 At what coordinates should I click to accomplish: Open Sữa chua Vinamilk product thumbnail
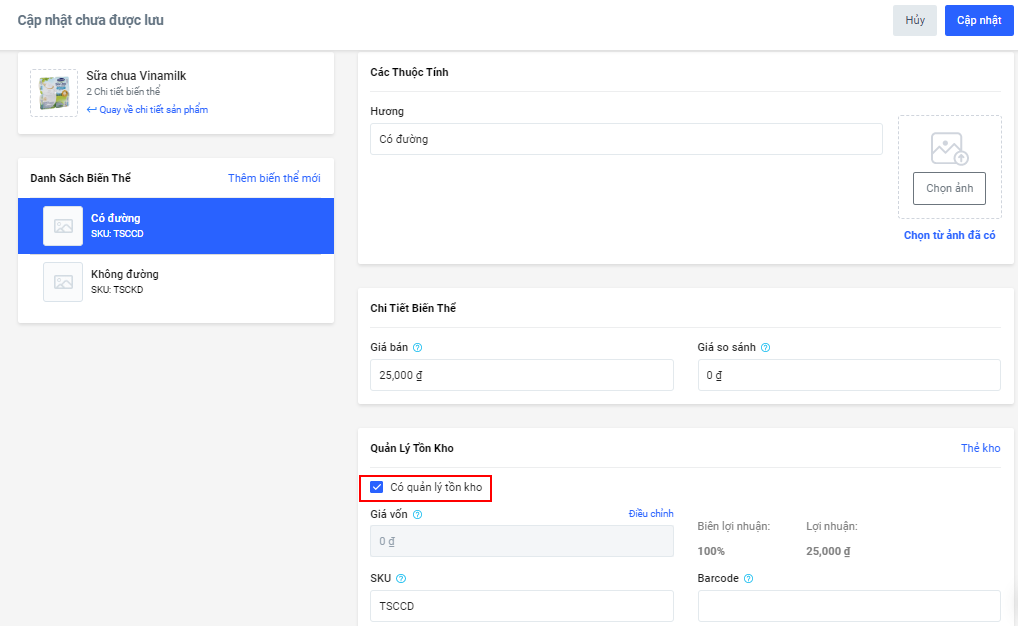pos(54,93)
